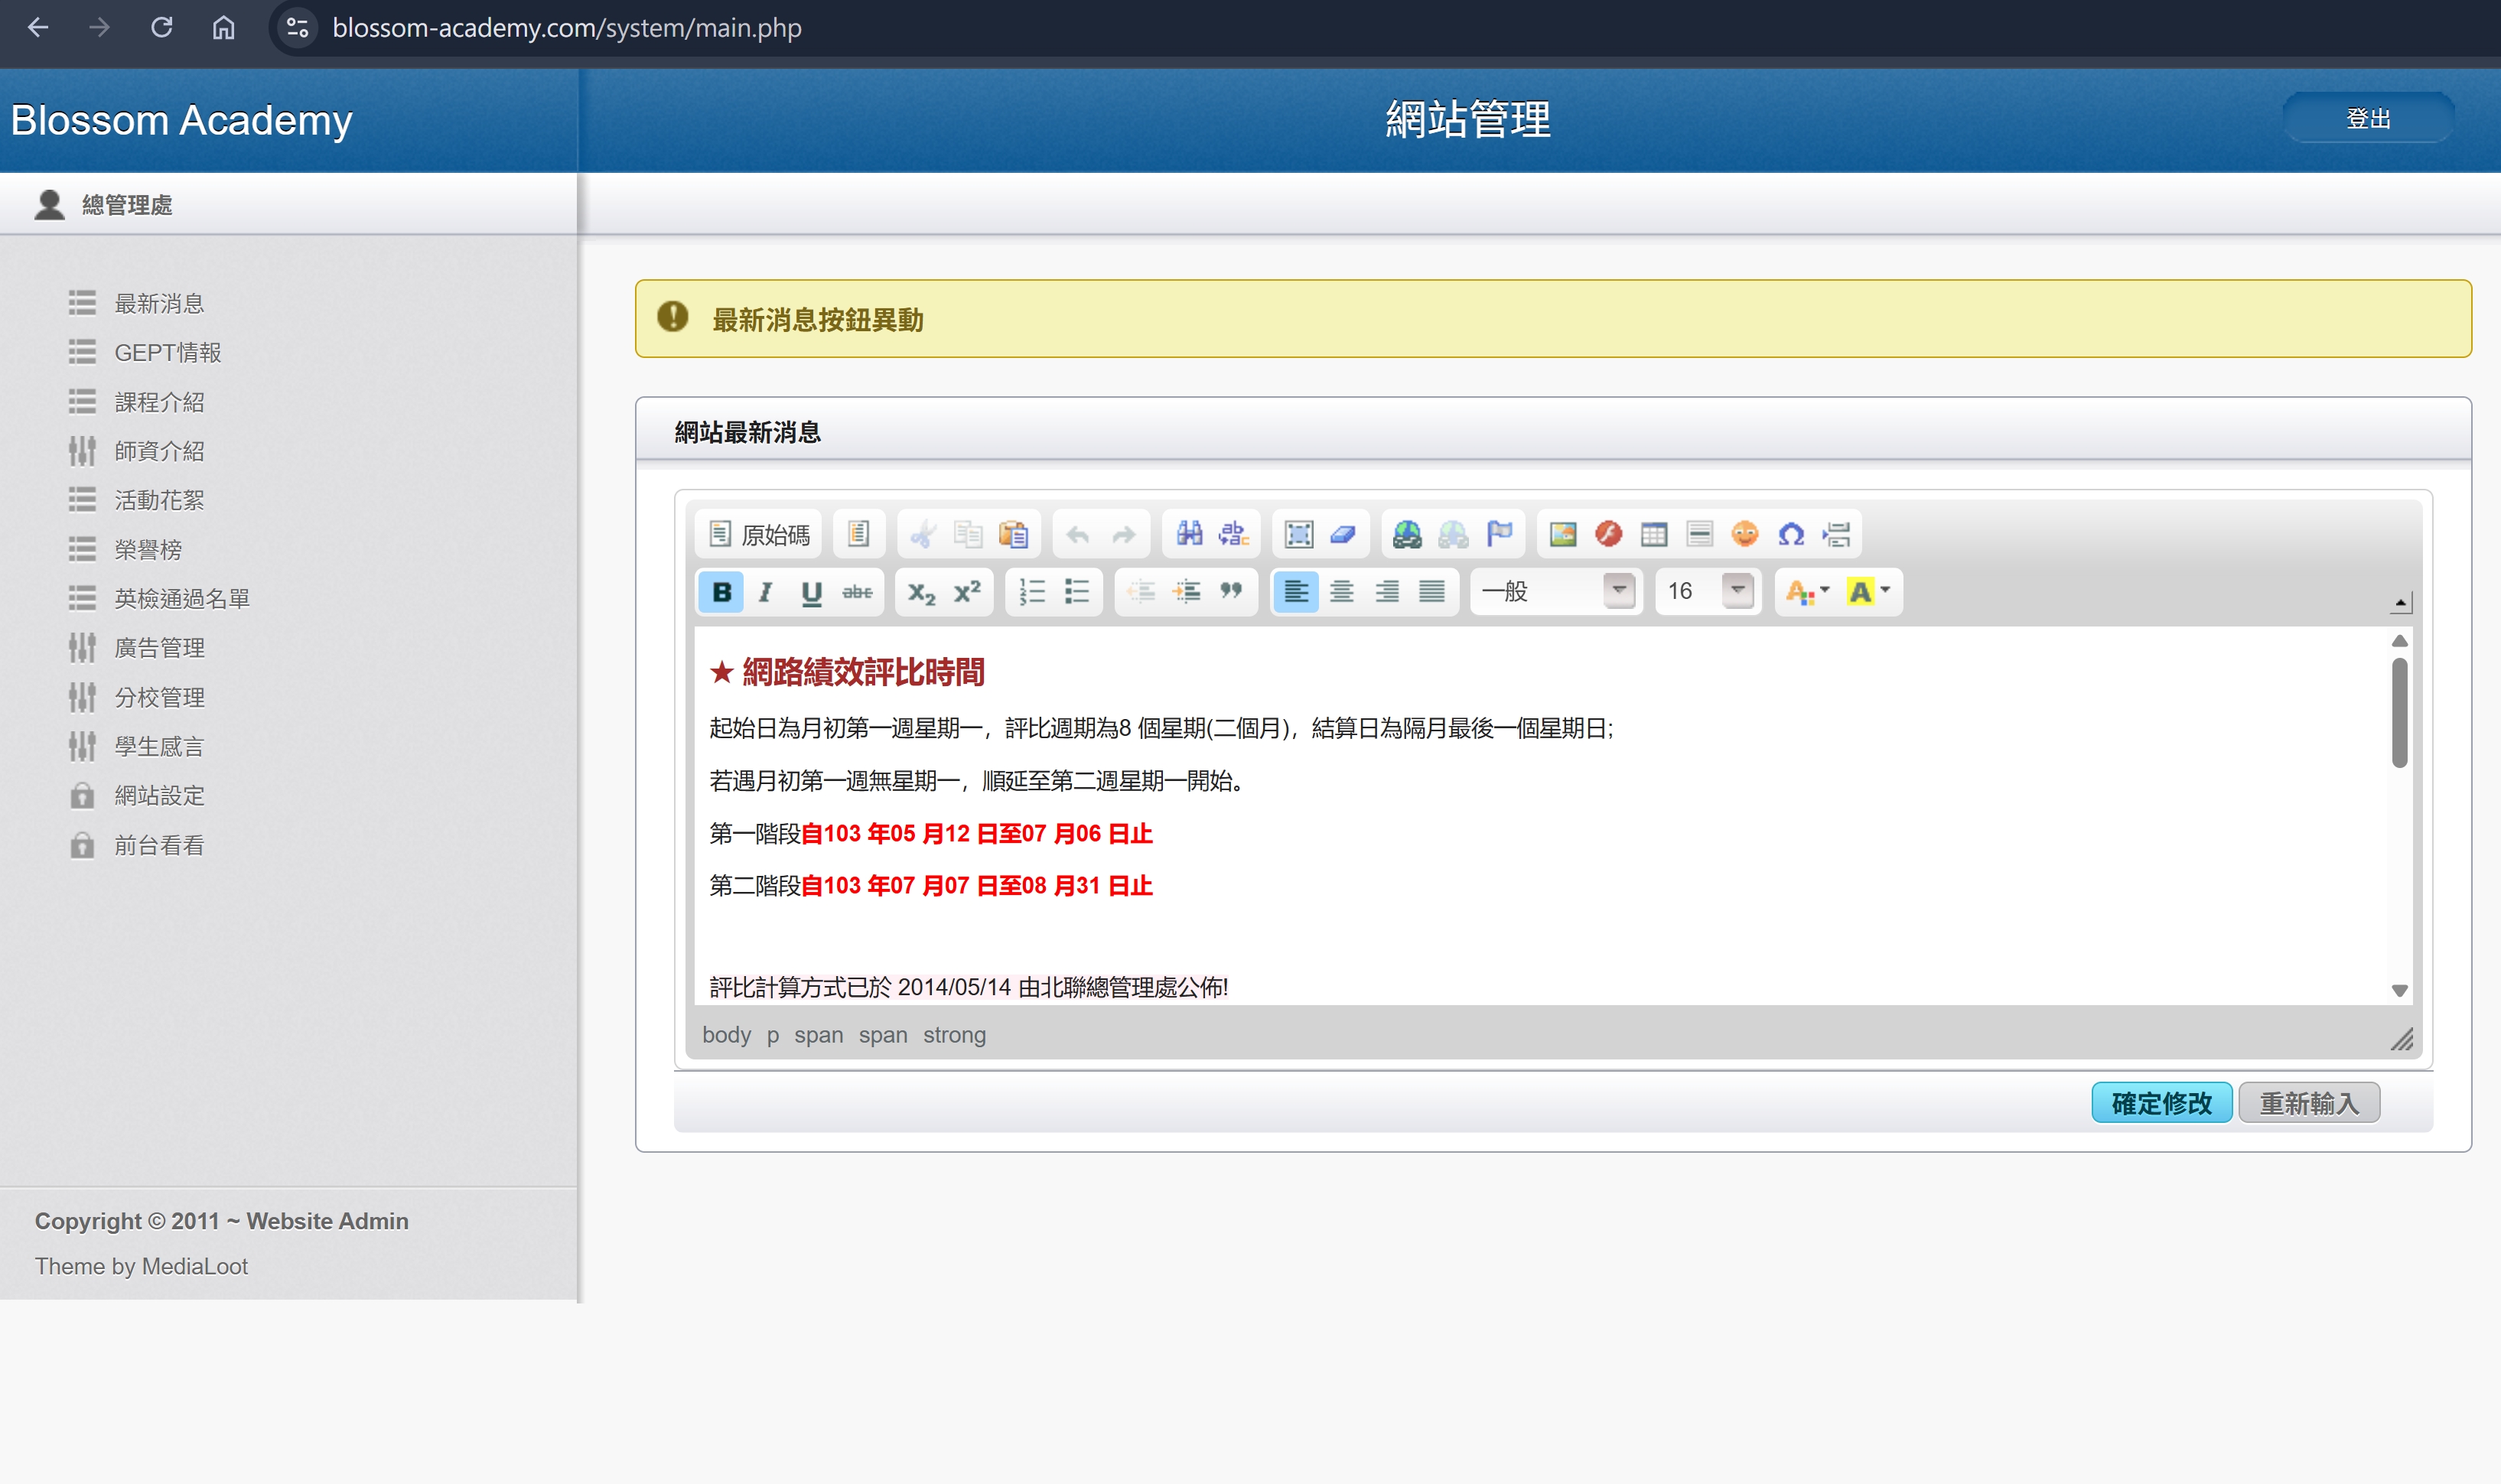Toggle italic formatting
This screenshot has height=1484, width=2501.
[x=766, y=592]
